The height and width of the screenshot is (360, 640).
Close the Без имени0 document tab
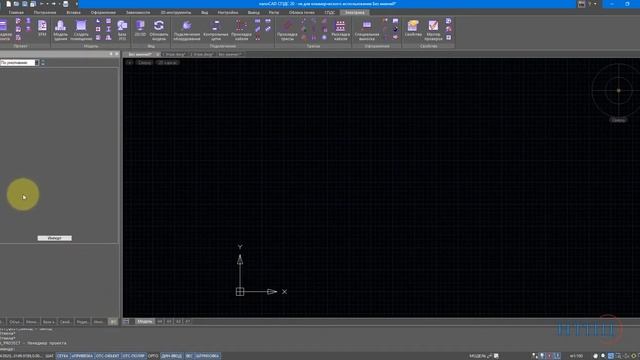pos(158,54)
